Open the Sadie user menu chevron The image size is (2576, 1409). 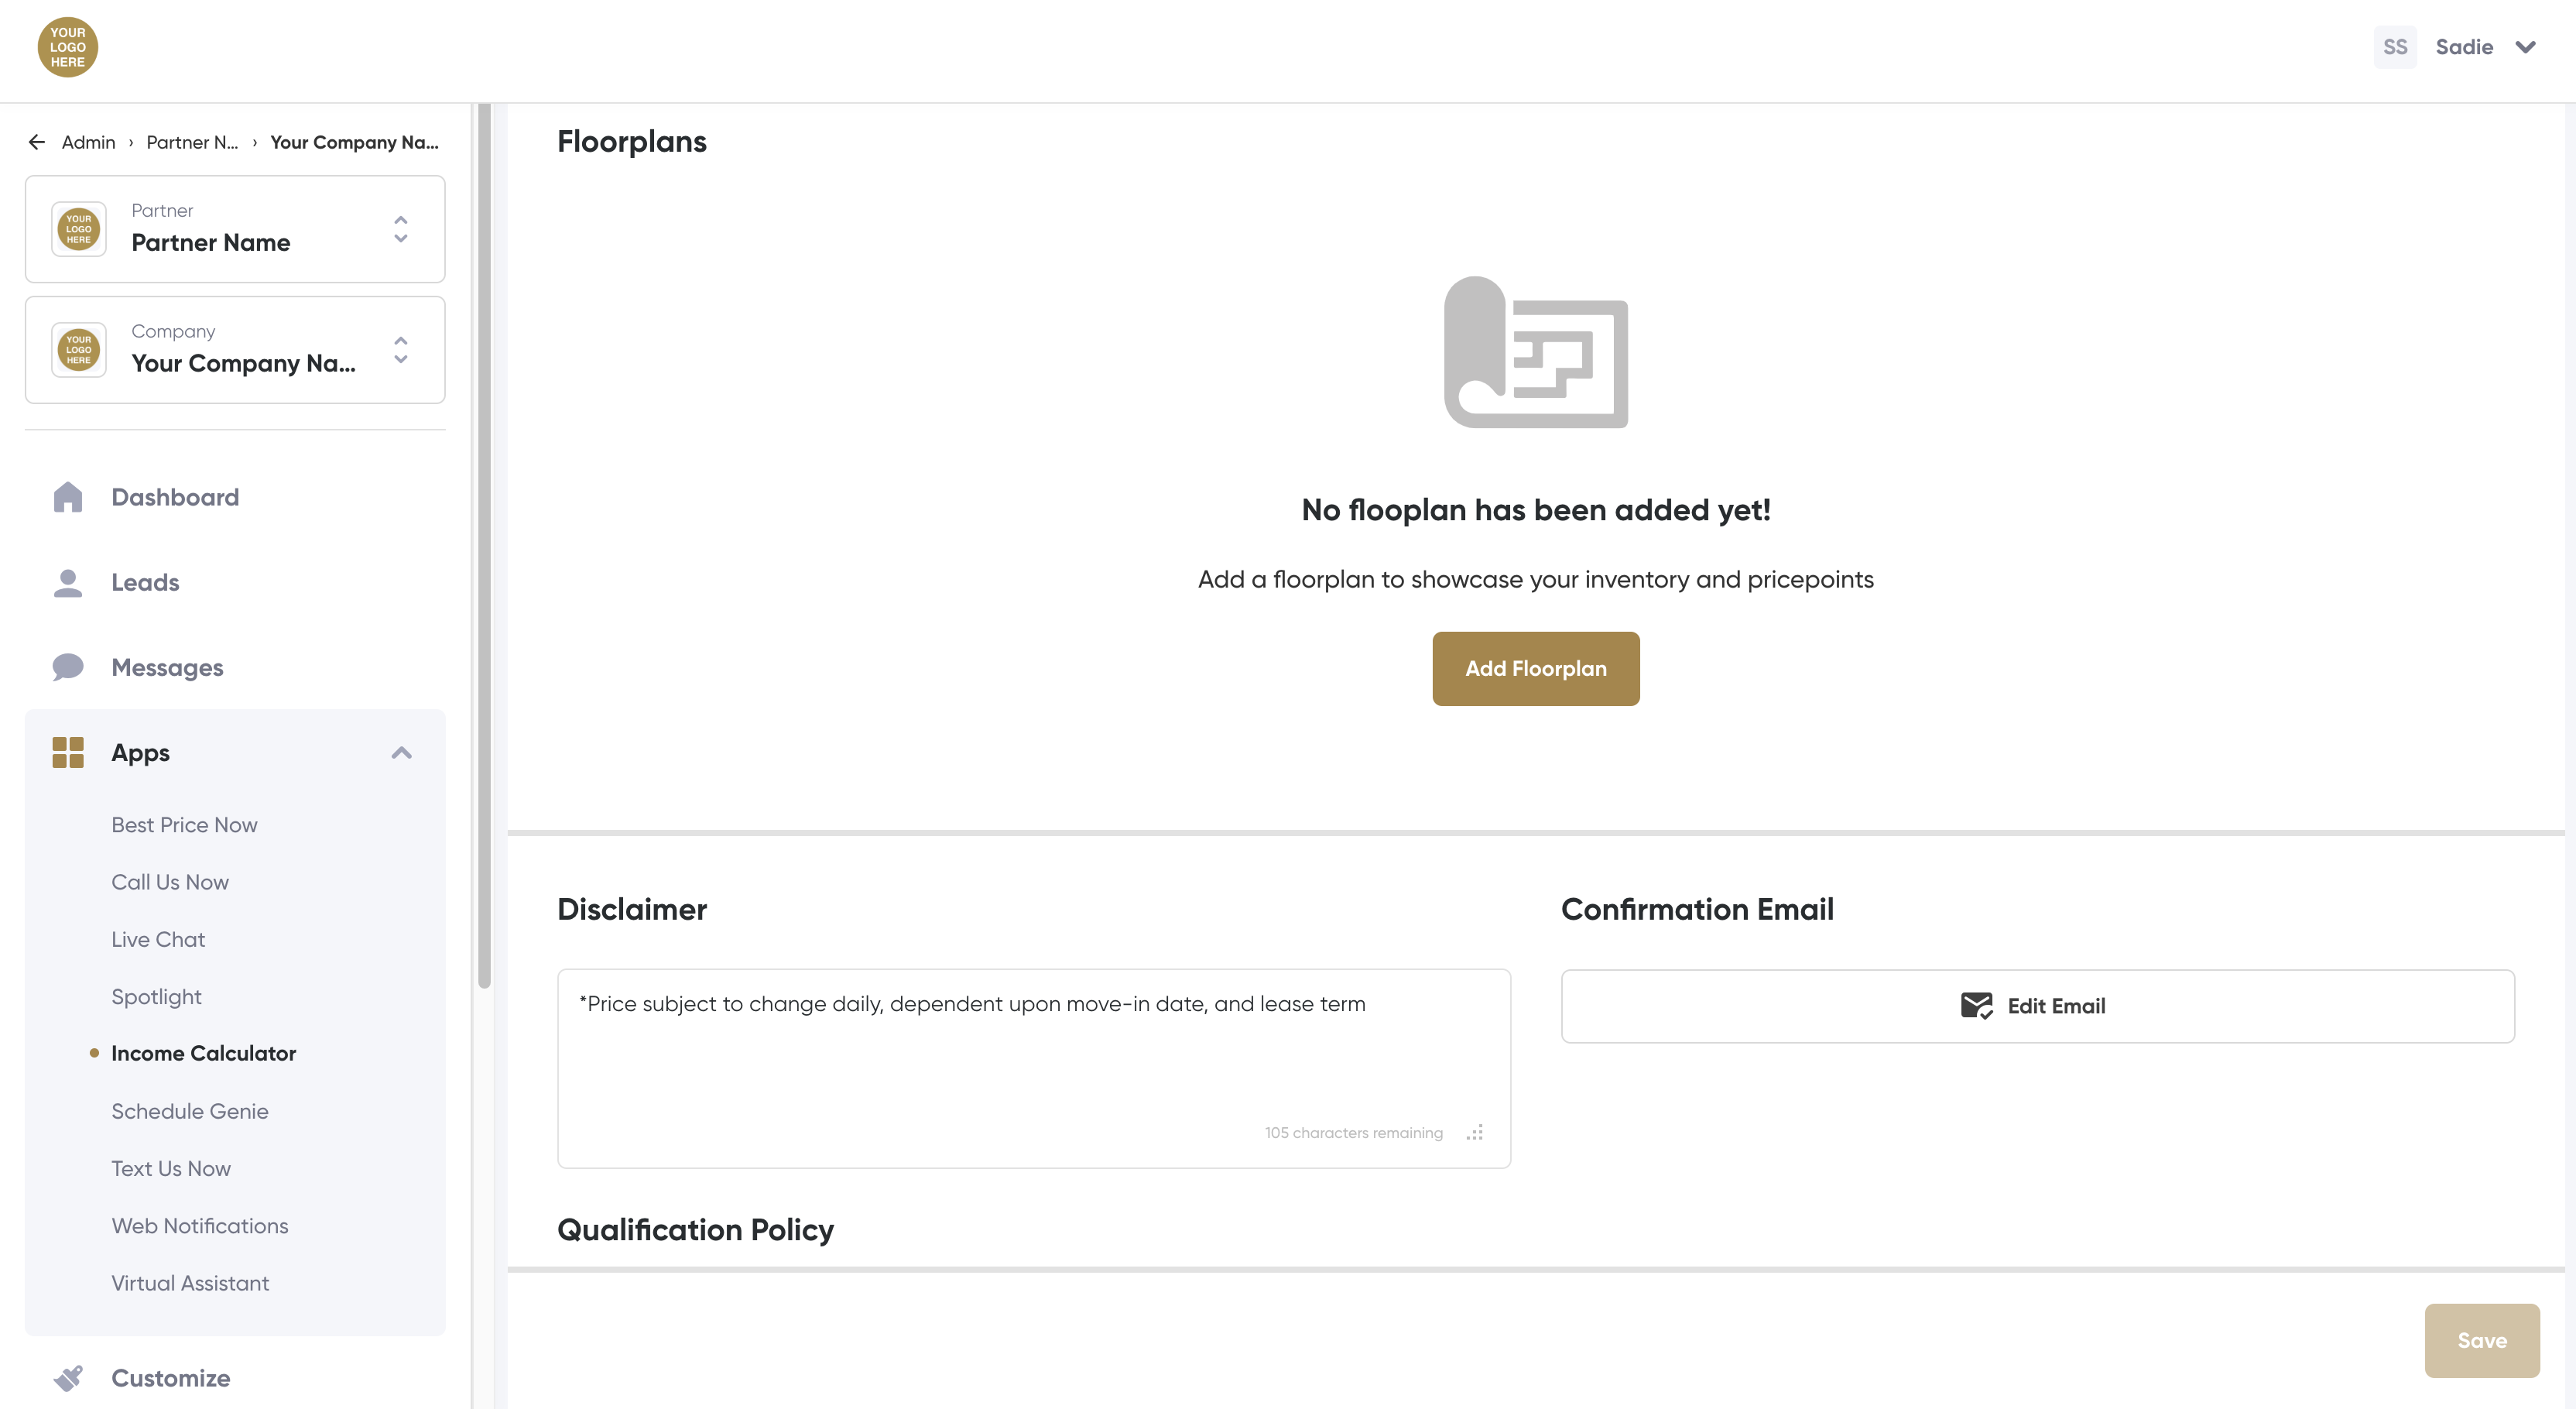coord(2525,47)
